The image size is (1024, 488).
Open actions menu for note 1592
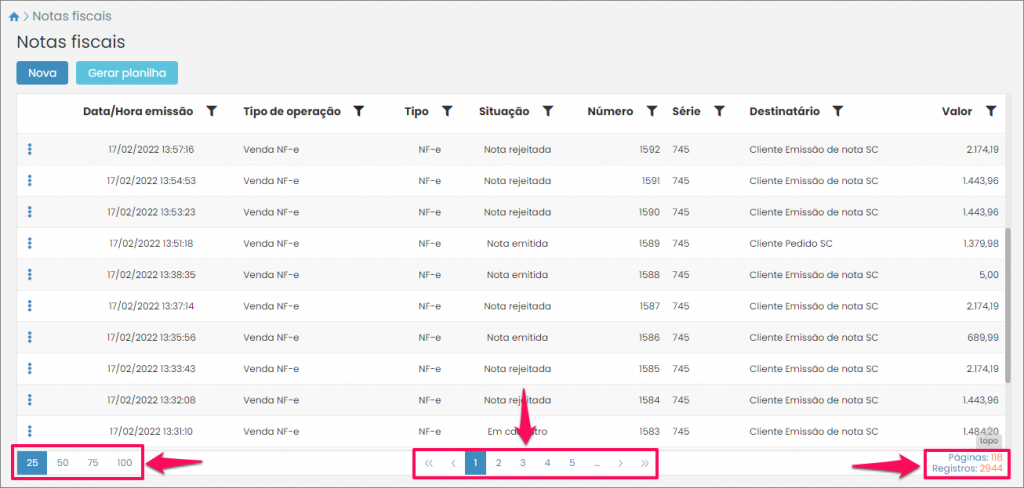pos(30,150)
